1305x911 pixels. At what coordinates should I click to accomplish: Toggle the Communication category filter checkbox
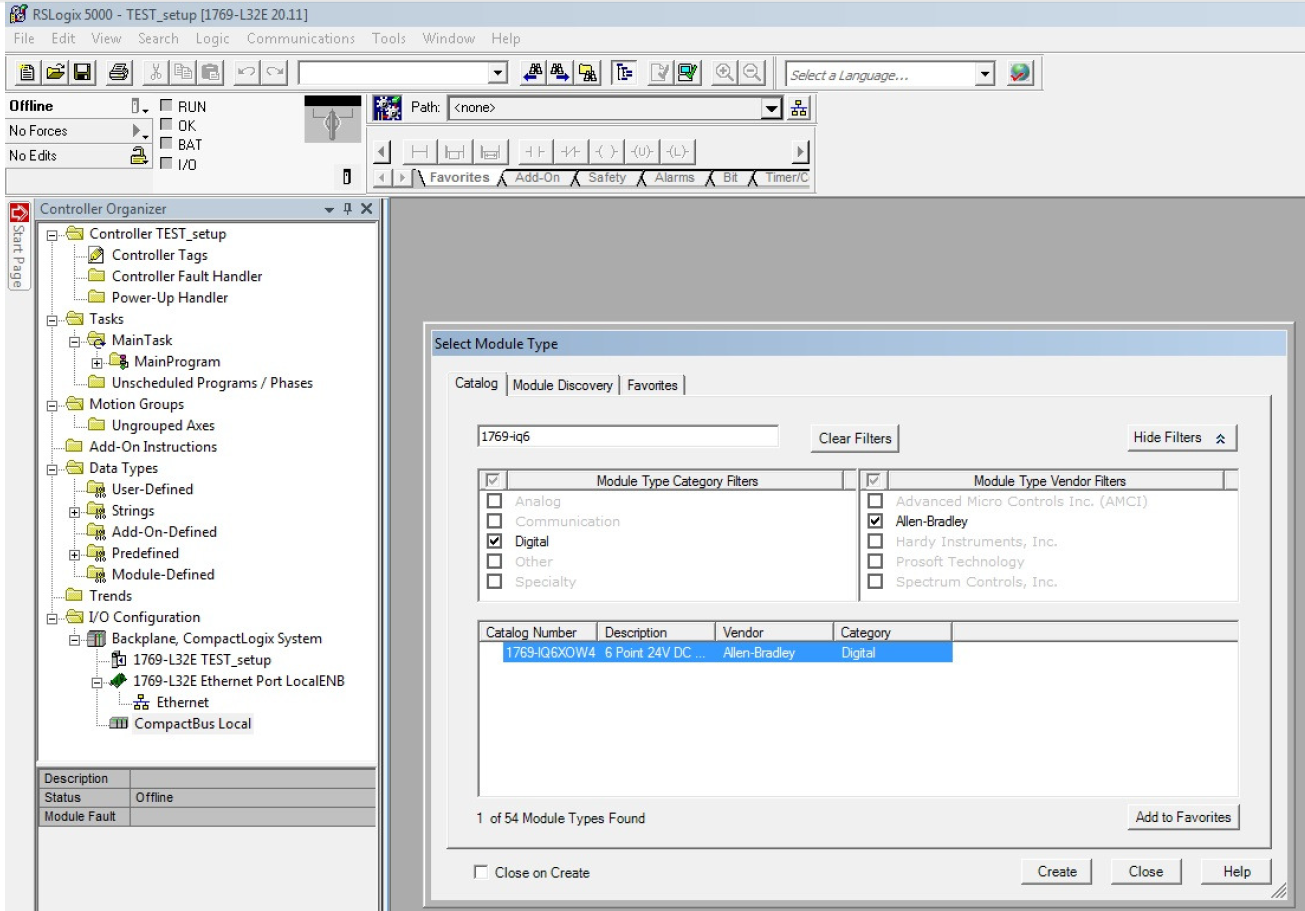(x=493, y=521)
